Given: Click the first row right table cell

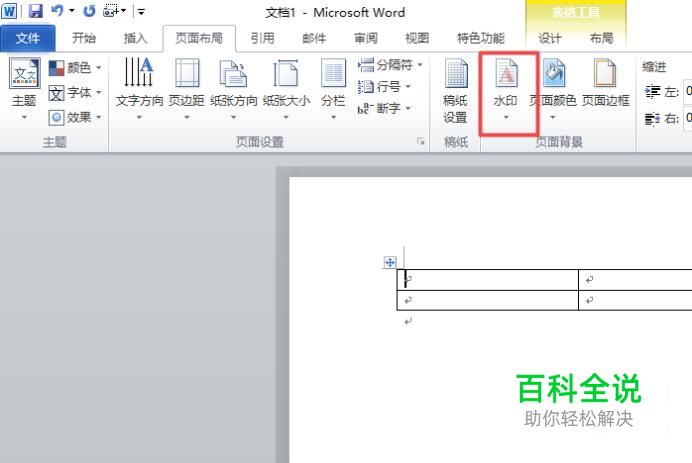Looking at the screenshot, I should [636, 280].
